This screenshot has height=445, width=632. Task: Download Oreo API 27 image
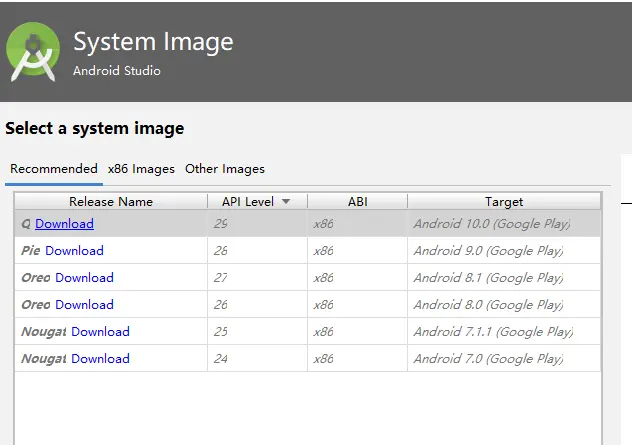click(x=84, y=278)
